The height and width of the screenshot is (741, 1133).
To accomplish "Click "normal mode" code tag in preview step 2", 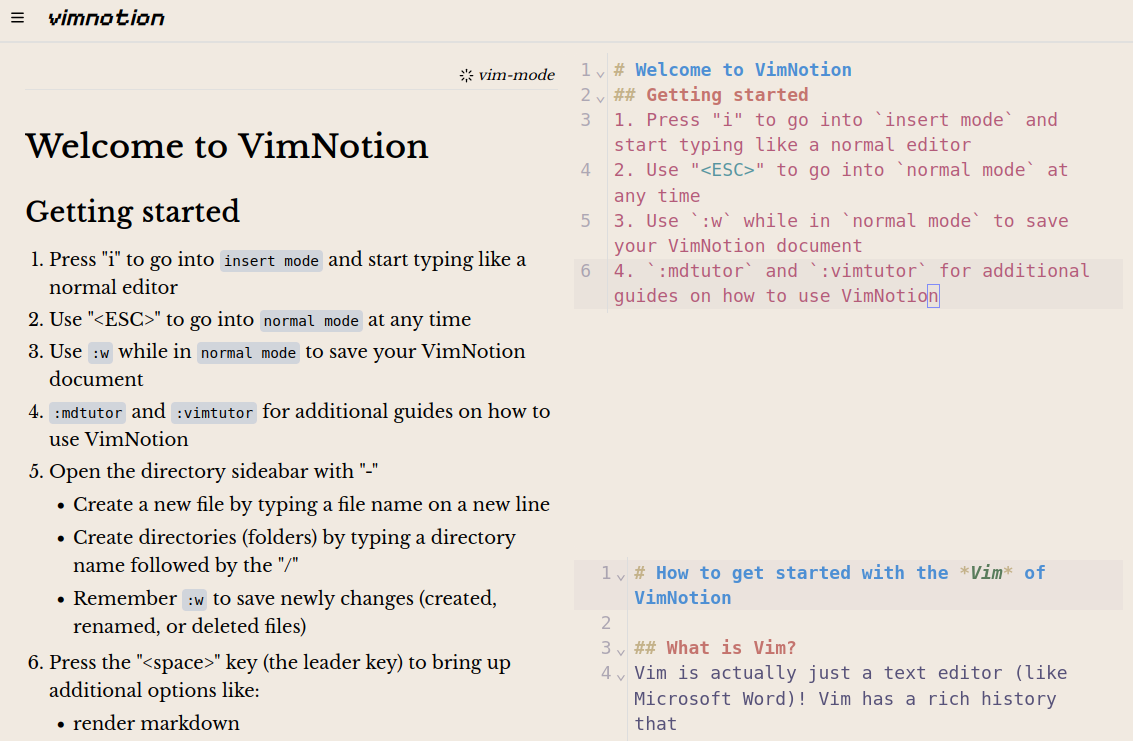I will click(311, 321).
